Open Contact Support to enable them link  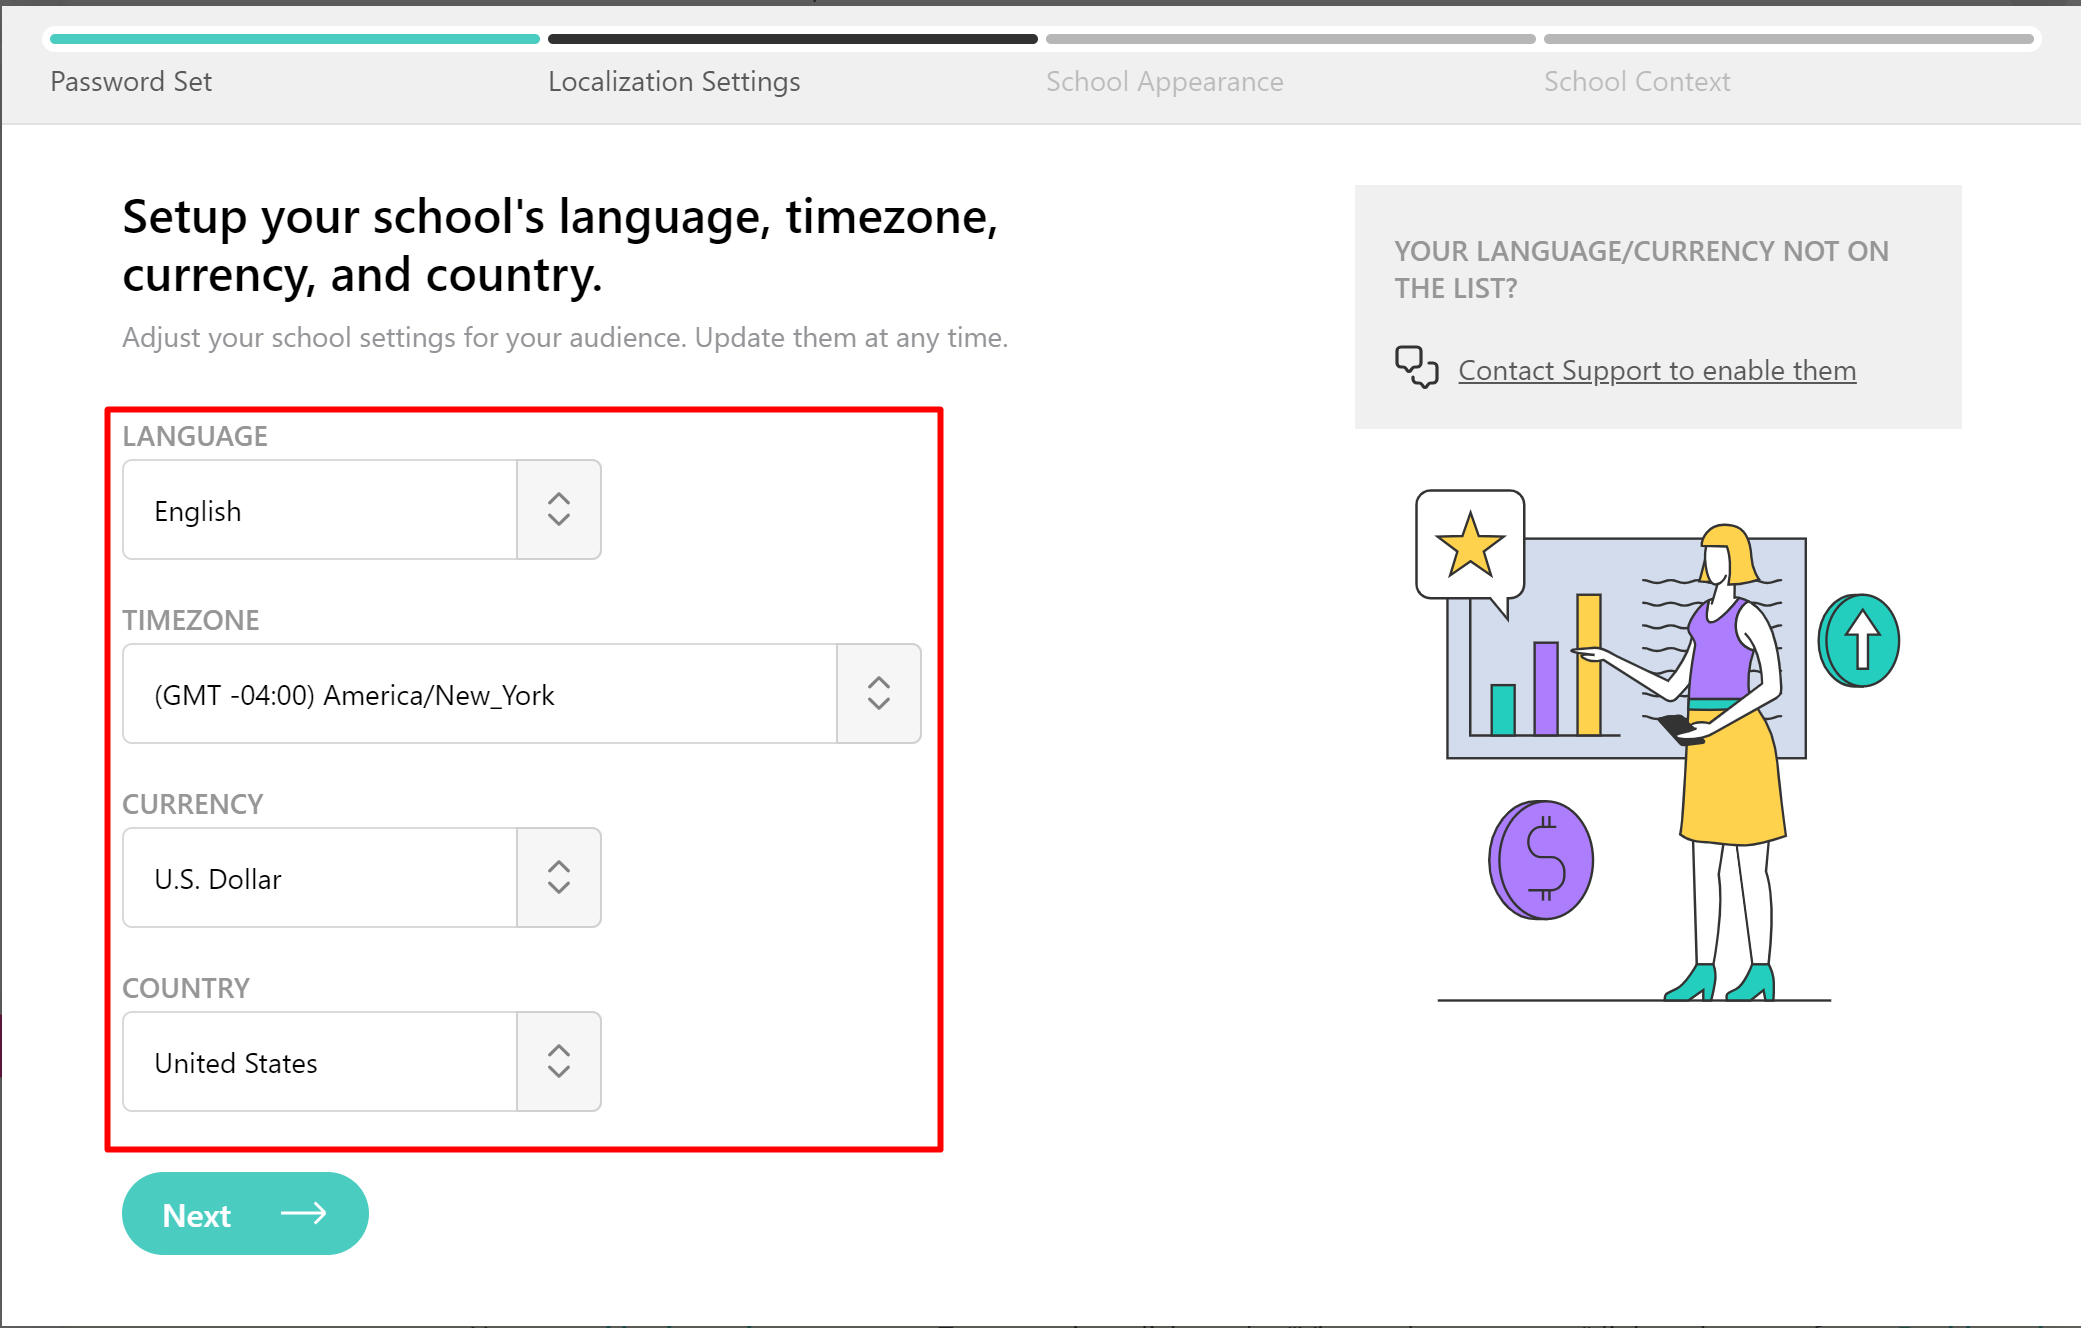[1657, 370]
